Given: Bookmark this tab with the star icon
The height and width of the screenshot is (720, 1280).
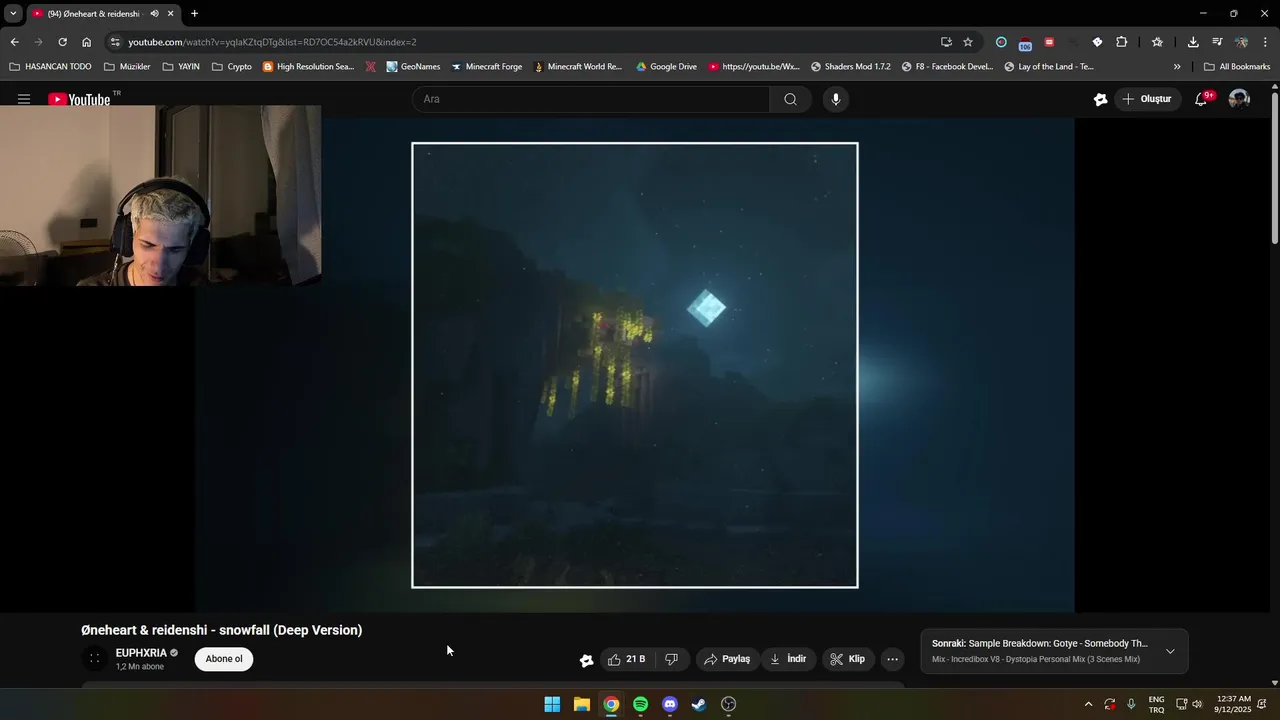Looking at the screenshot, I should pos(968,42).
